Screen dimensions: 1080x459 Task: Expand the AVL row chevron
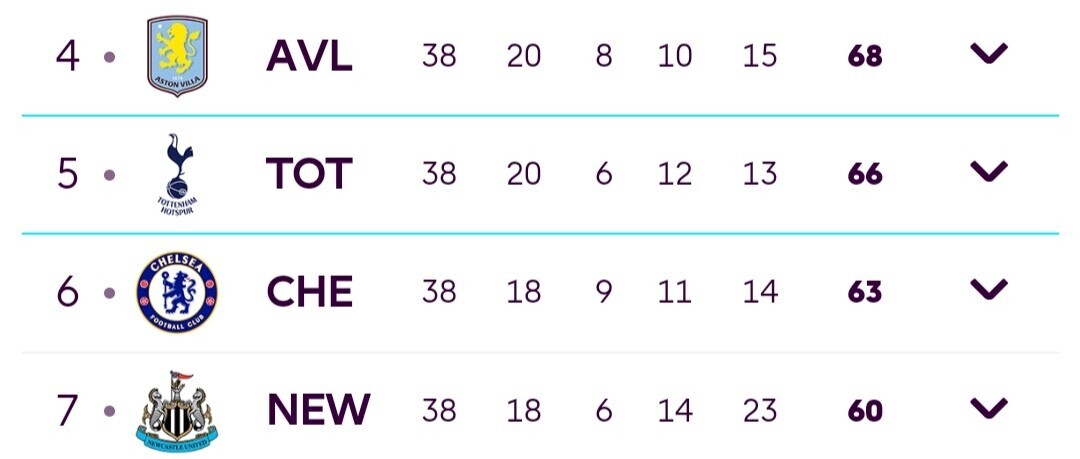[x=989, y=53]
